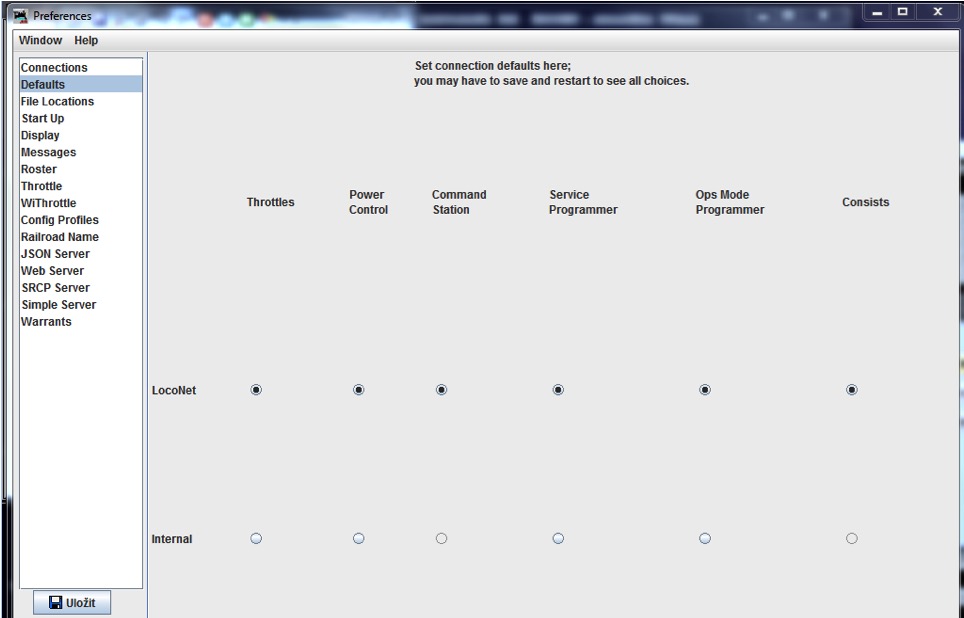The width and height of the screenshot is (964, 618).
Task: Open JSON Server settings
Action: pyautogui.click(x=55, y=254)
